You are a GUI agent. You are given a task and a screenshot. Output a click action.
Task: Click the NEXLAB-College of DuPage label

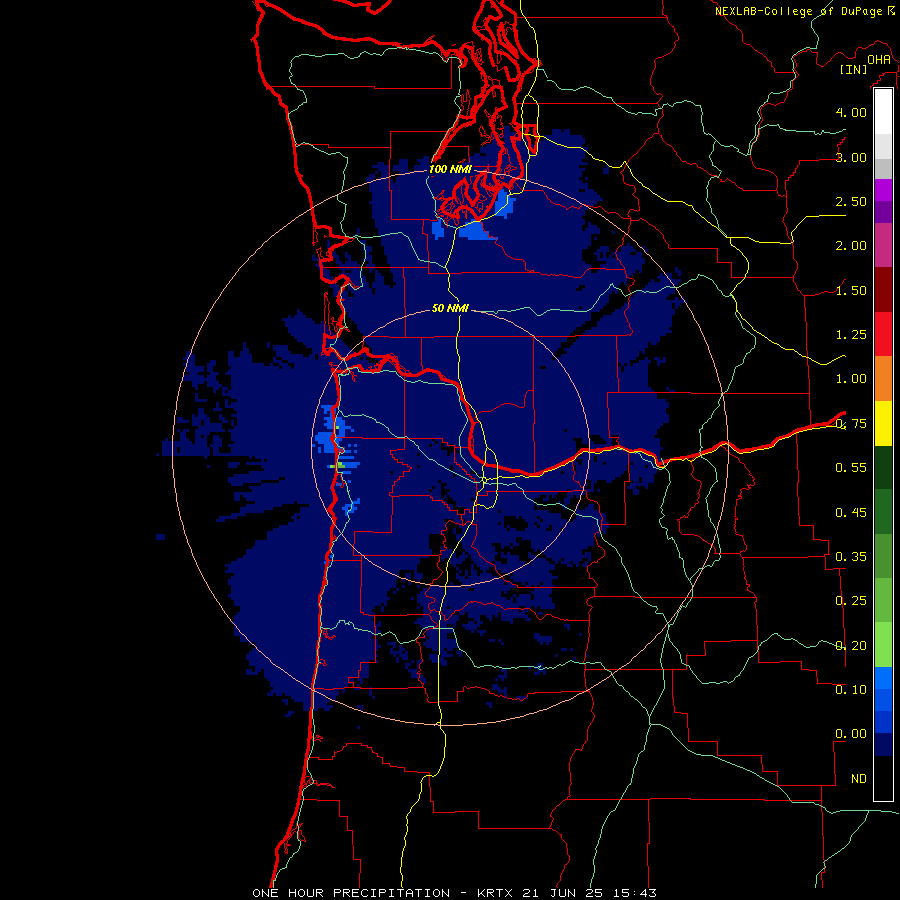click(x=798, y=11)
